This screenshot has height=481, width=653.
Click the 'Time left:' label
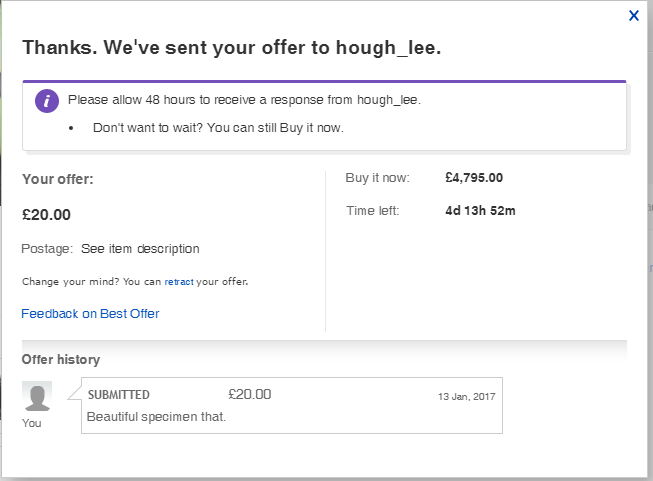click(x=373, y=211)
